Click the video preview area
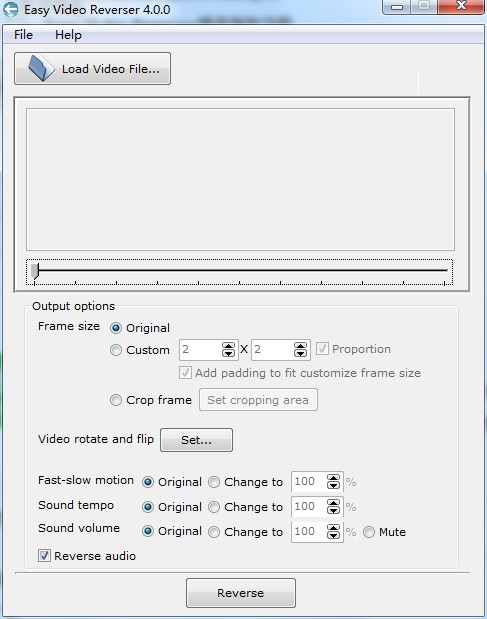This screenshot has width=487, height=619. 240,180
